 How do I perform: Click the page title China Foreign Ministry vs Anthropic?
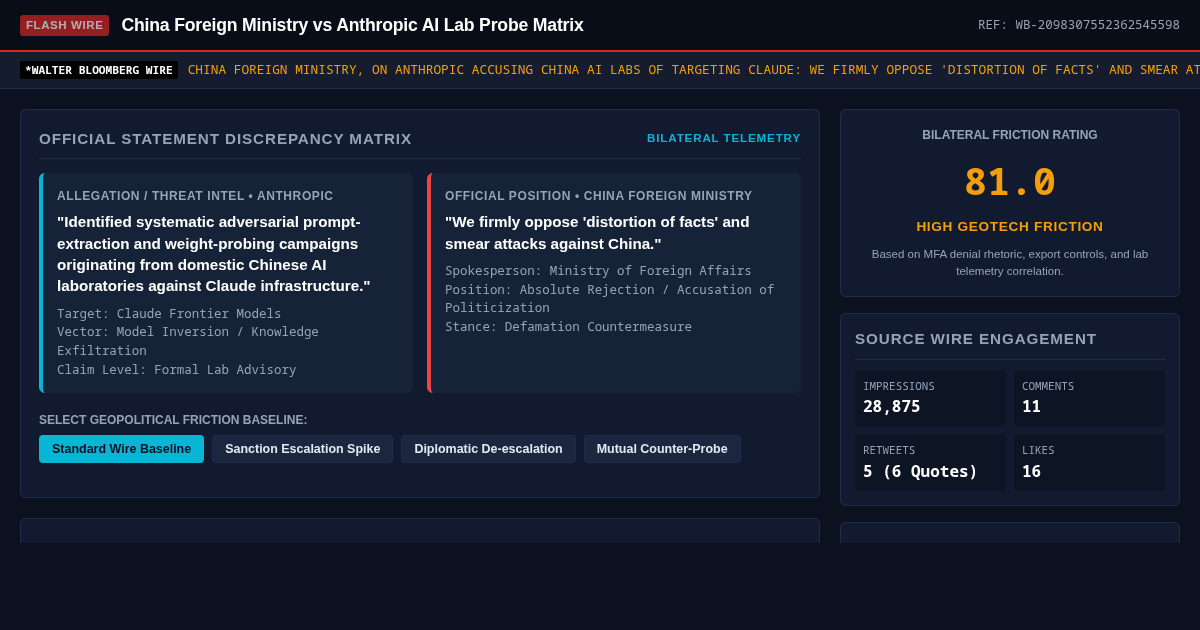(352, 25)
